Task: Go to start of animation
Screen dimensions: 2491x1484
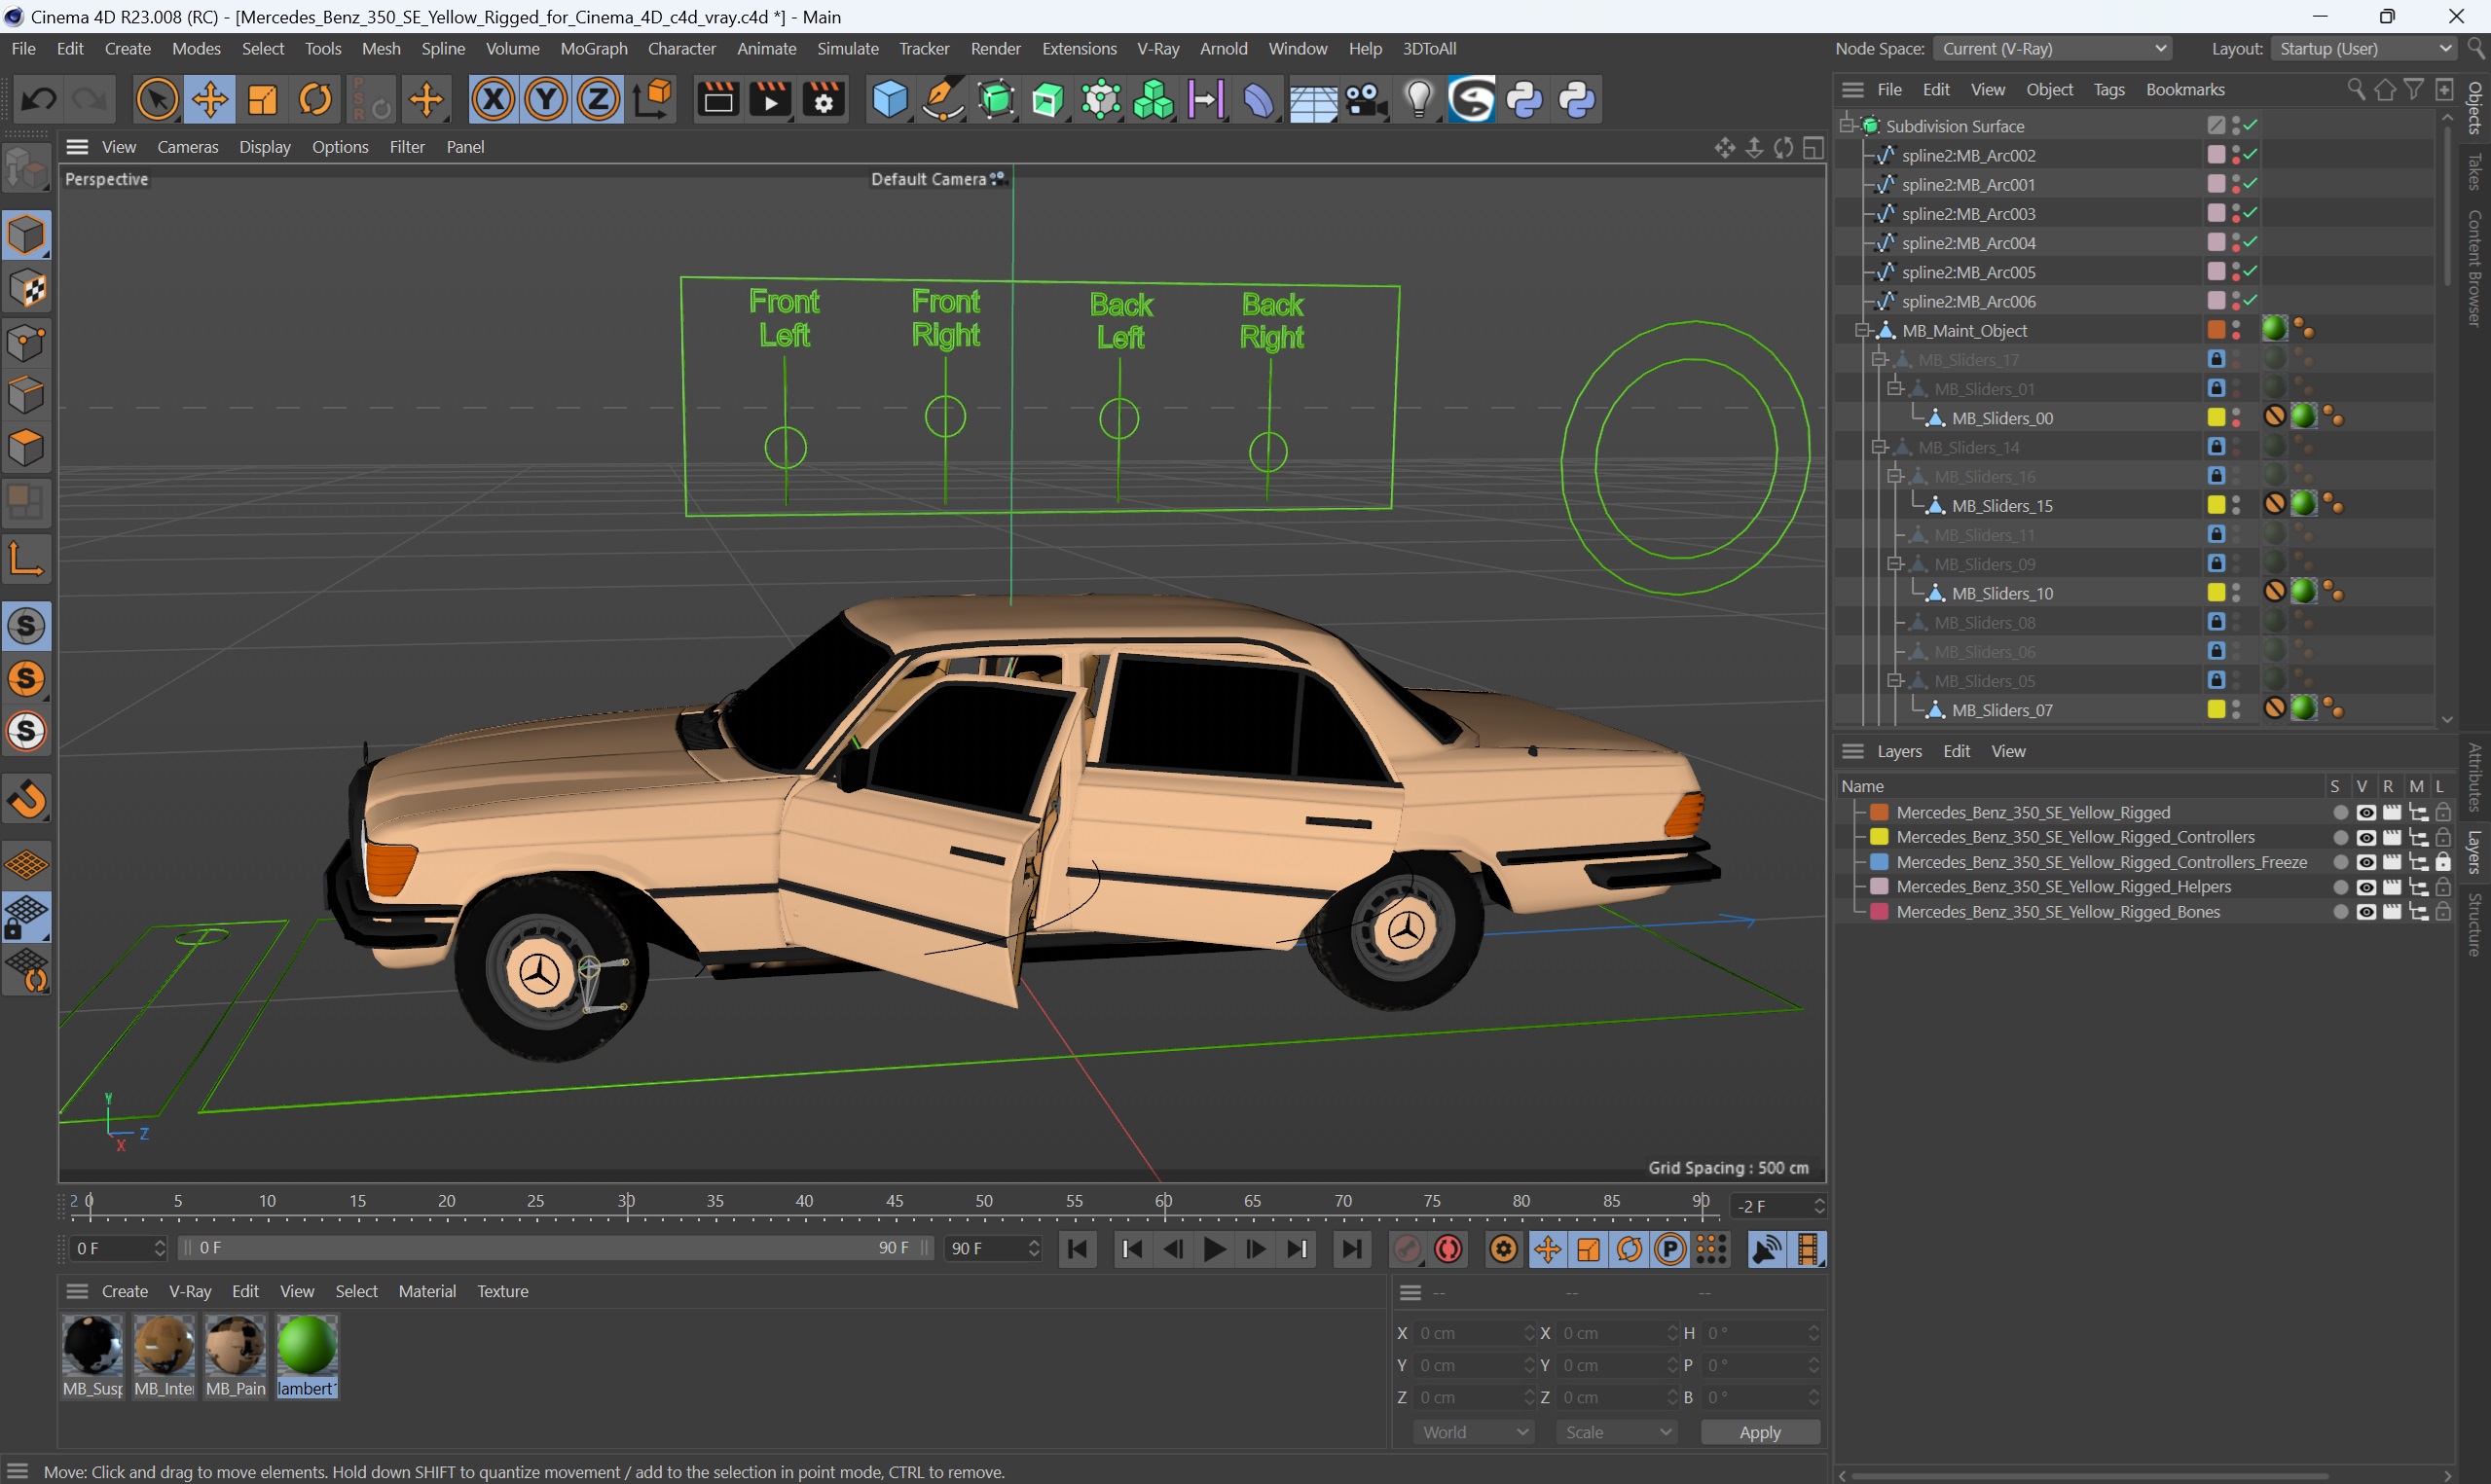Action: pos(1078,1249)
